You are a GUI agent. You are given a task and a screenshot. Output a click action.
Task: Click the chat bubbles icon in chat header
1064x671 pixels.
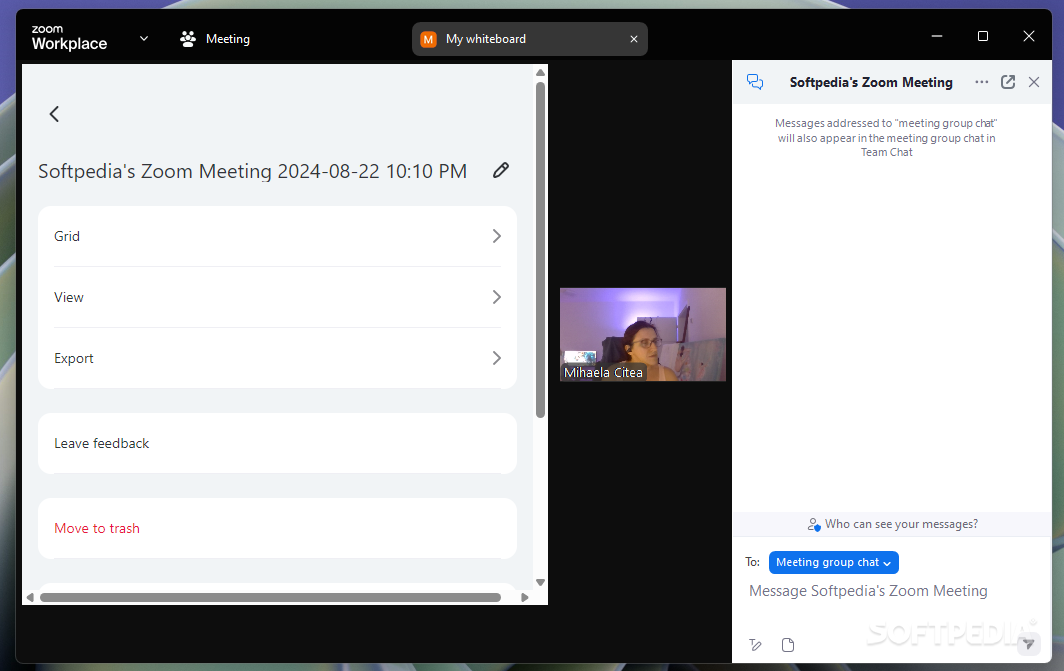click(x=755, y=82)
